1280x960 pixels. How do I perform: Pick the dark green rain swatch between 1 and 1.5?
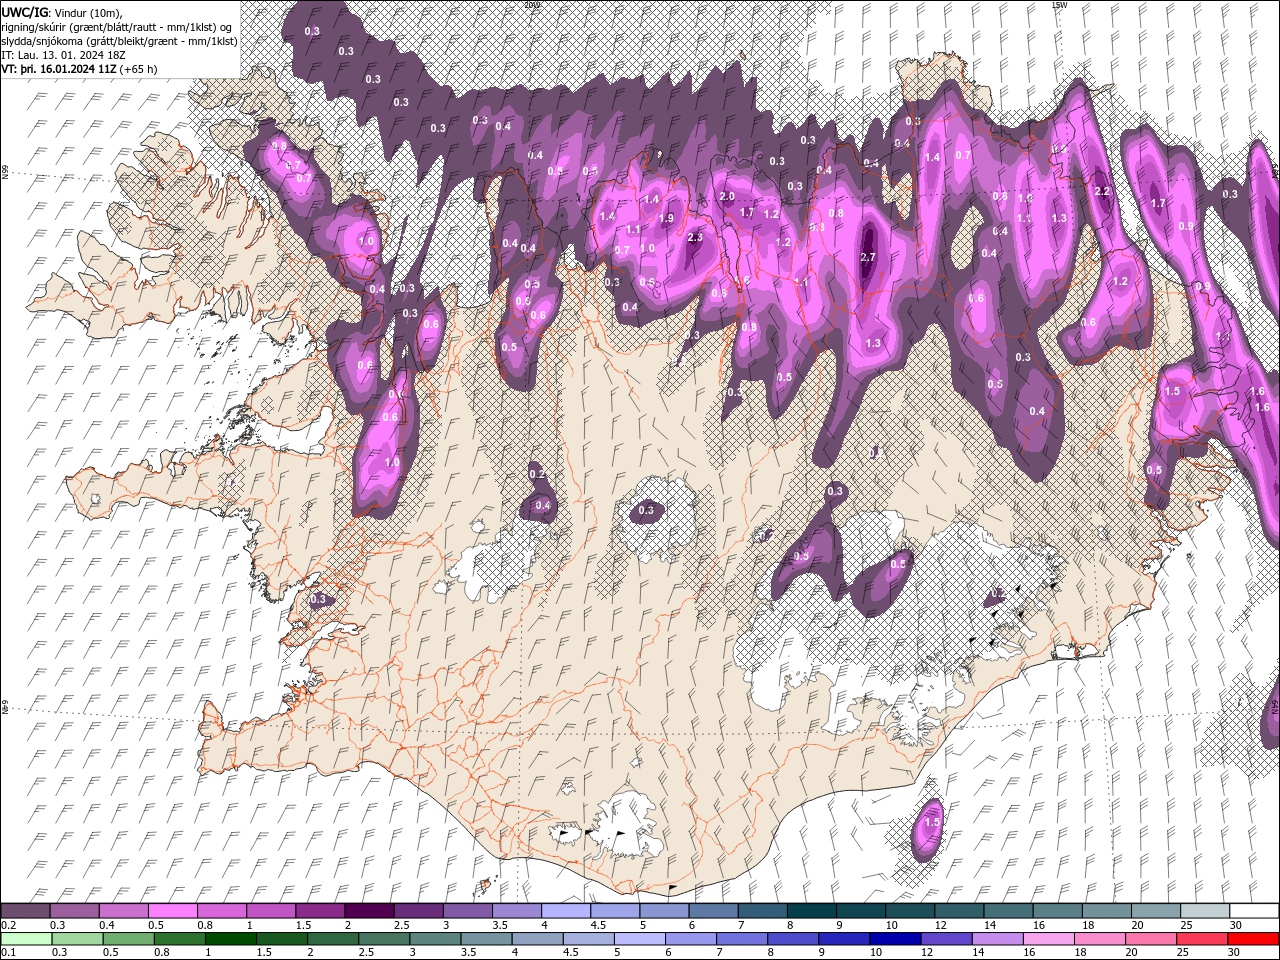pyautogui.click(x=231, y=939)
